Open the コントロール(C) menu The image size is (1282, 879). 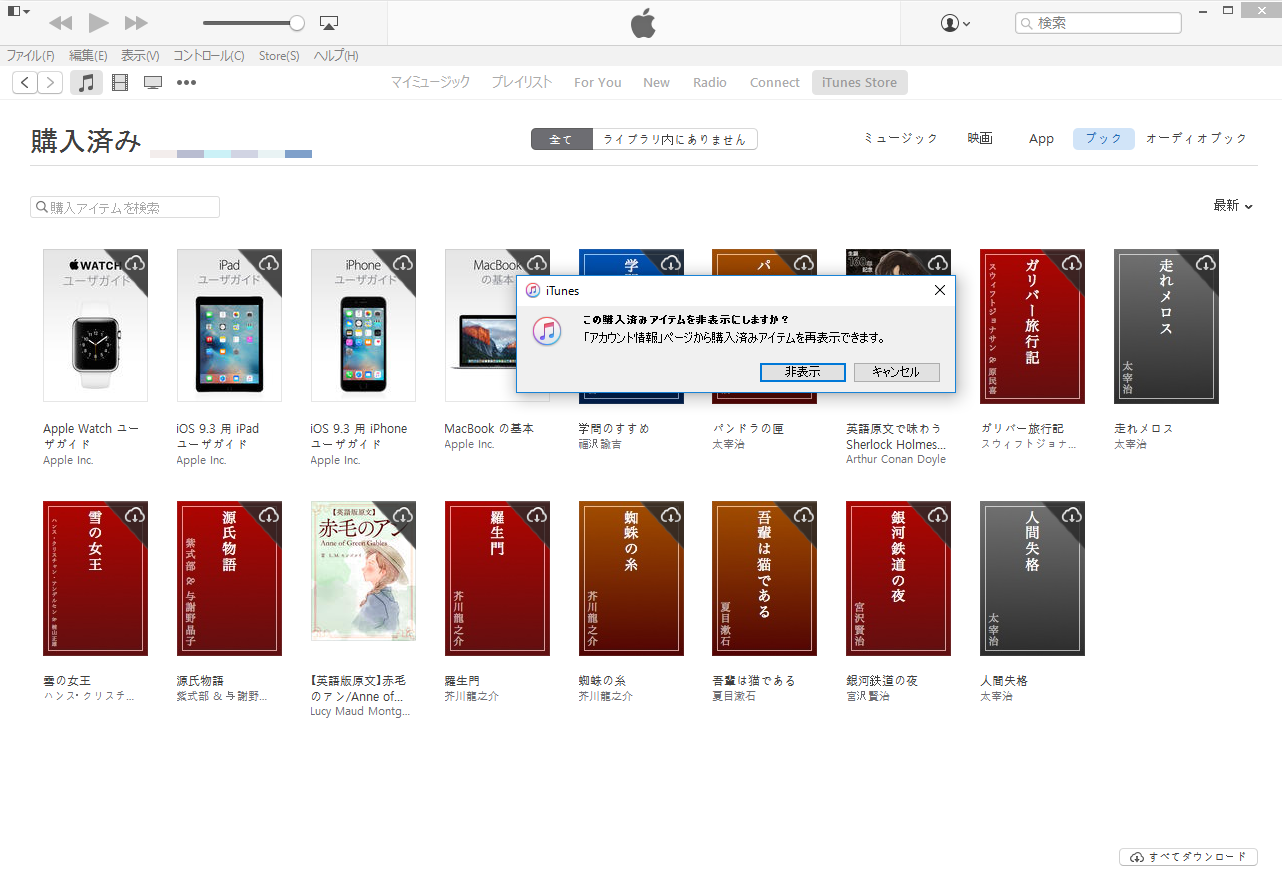[208, 56]
